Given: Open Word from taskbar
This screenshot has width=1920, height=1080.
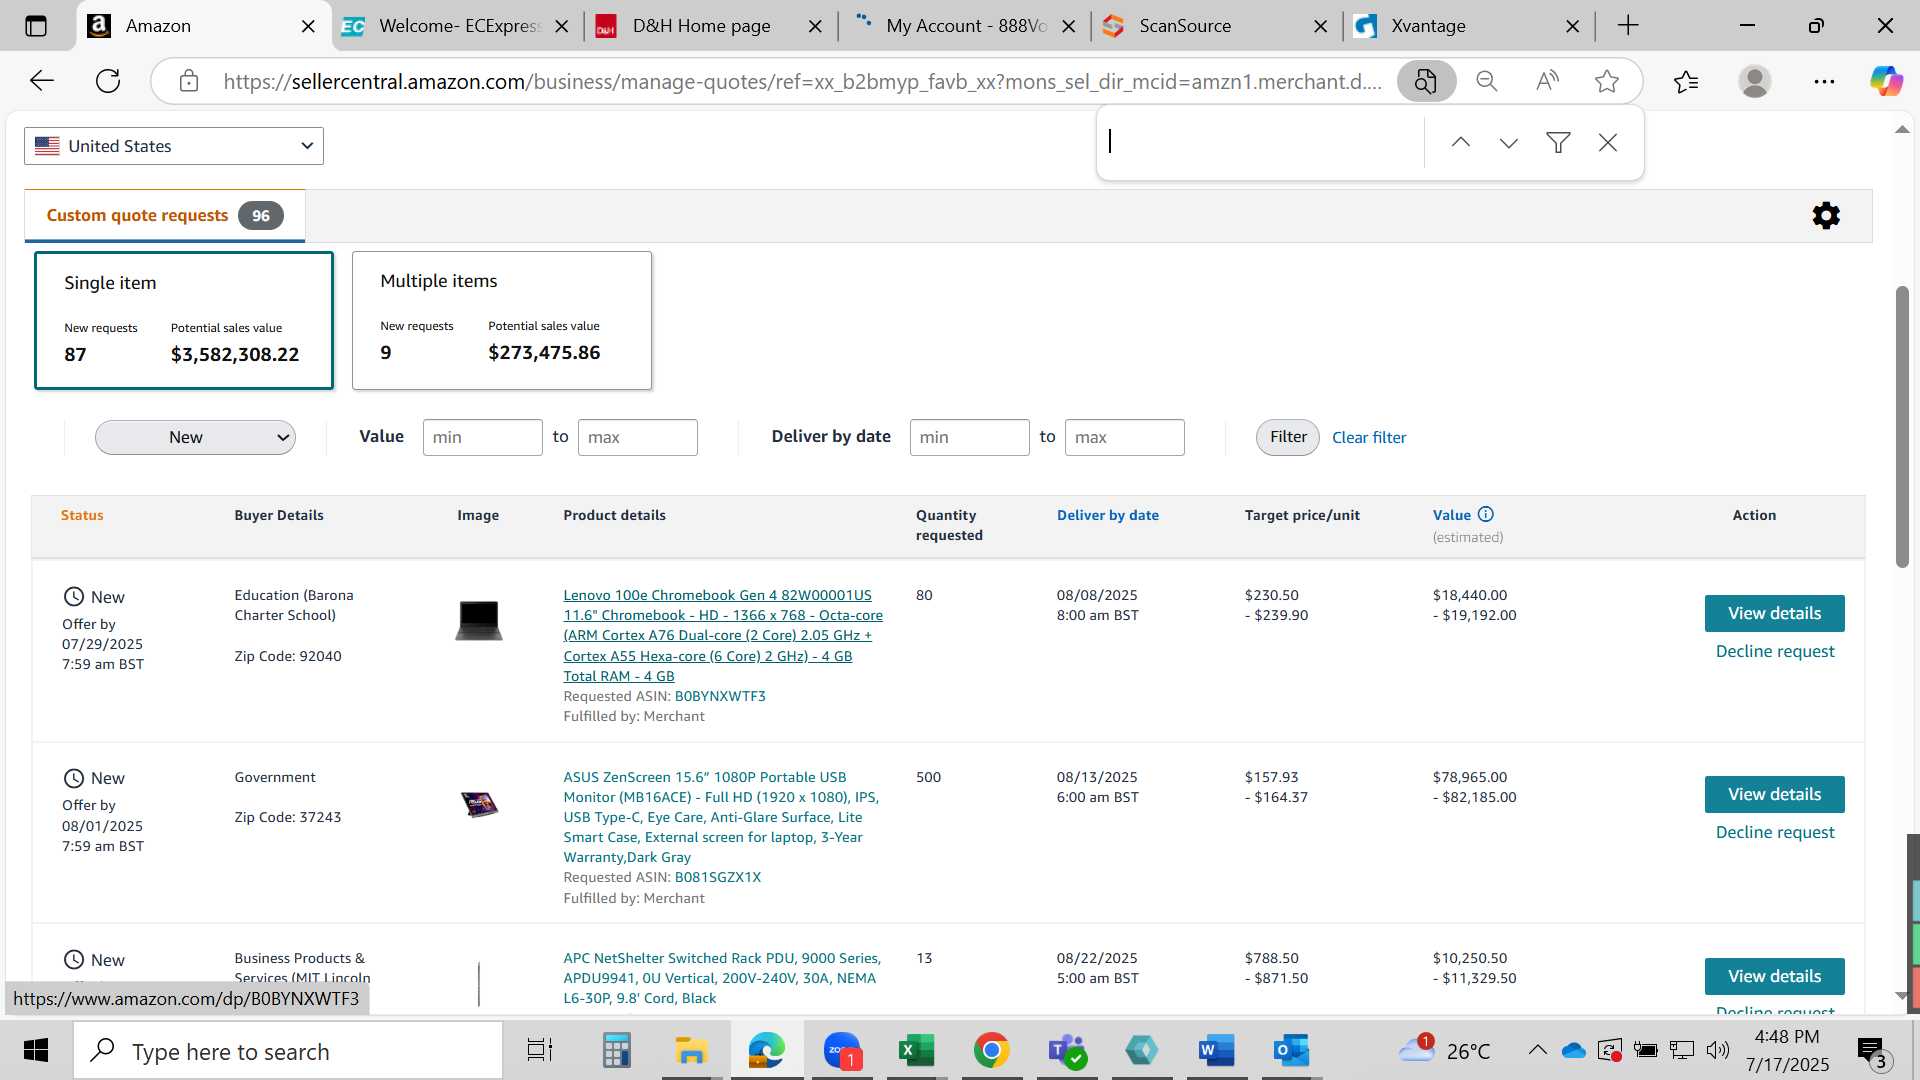Looking at the screenshot, I should coord(1216,1051).
